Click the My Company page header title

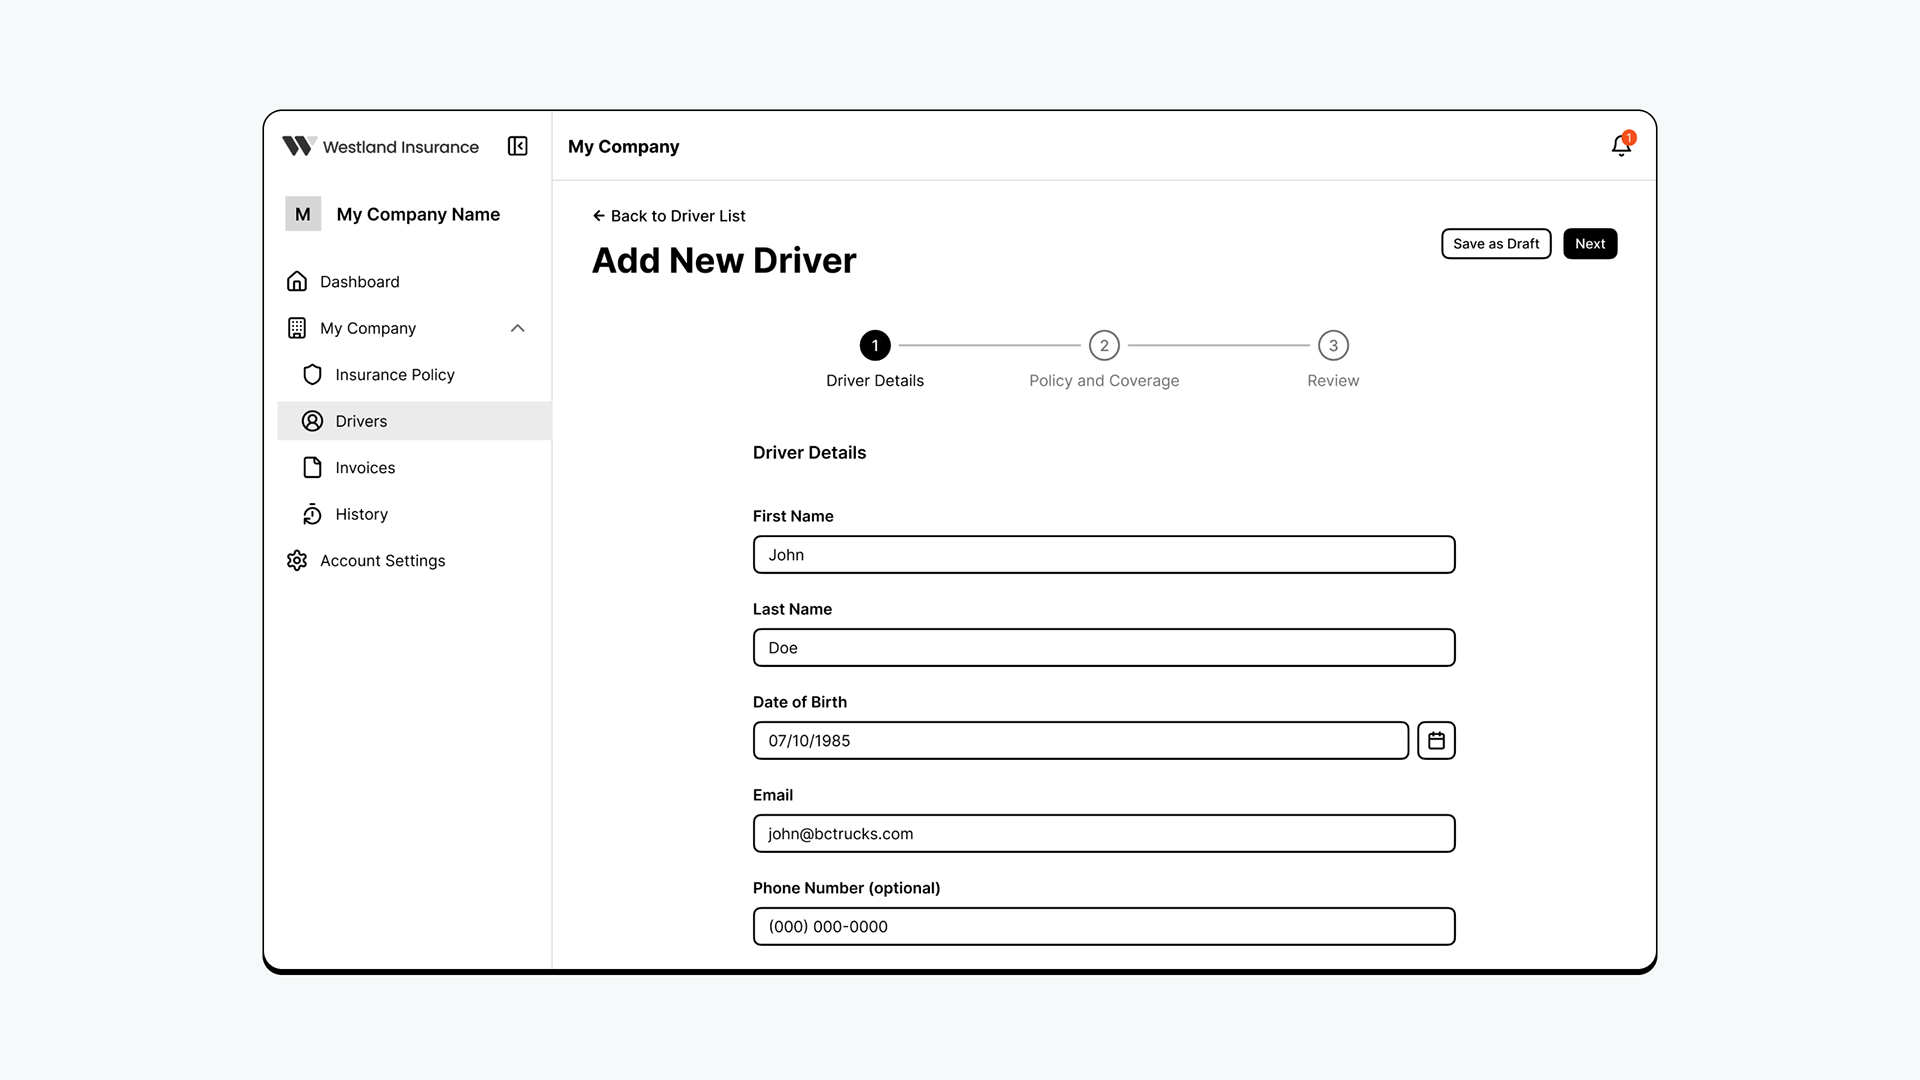click(623, 147)
